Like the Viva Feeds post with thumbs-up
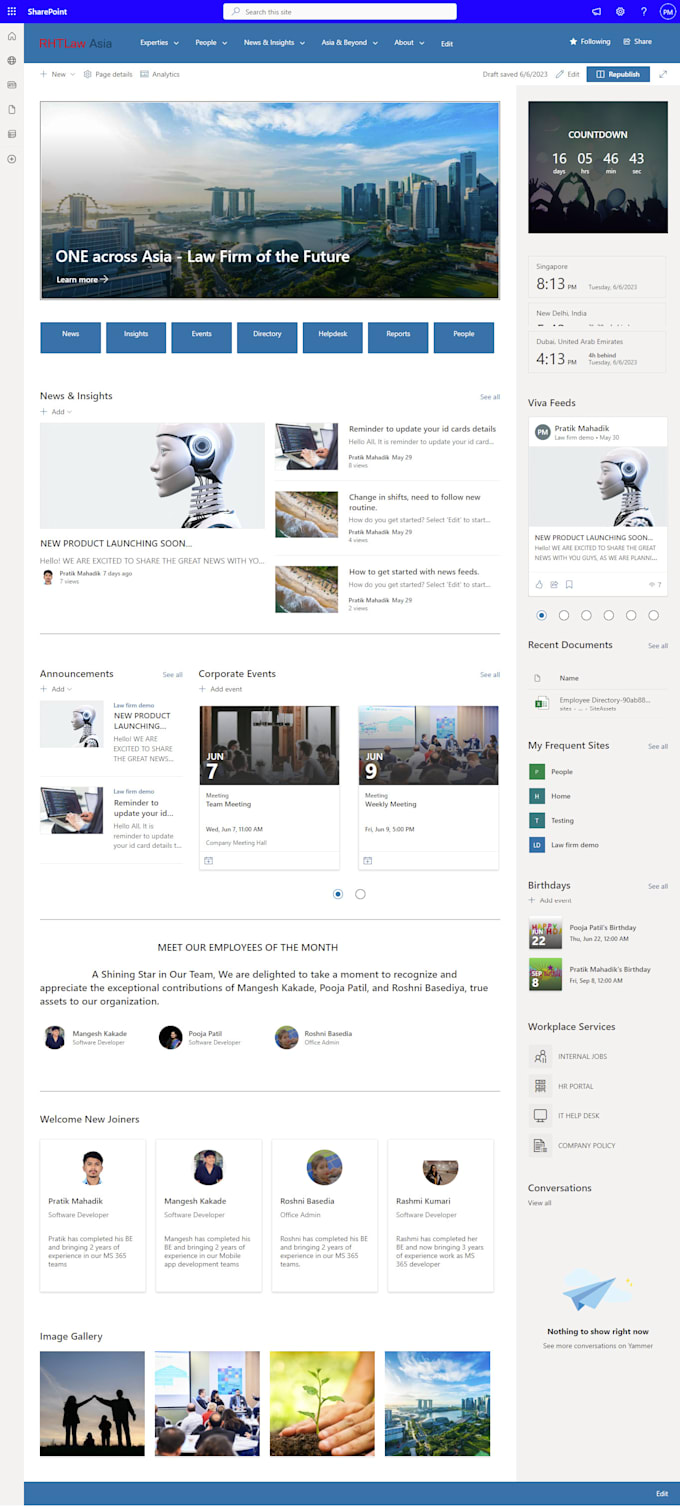This screenshot has width=680, height=1509. (x=539, y=584)
